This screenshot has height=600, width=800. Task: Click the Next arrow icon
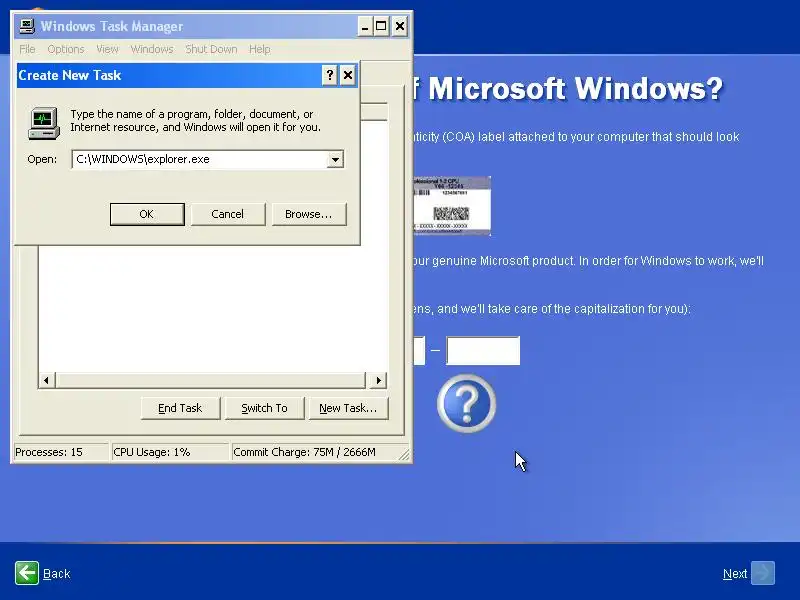[763, 573]
